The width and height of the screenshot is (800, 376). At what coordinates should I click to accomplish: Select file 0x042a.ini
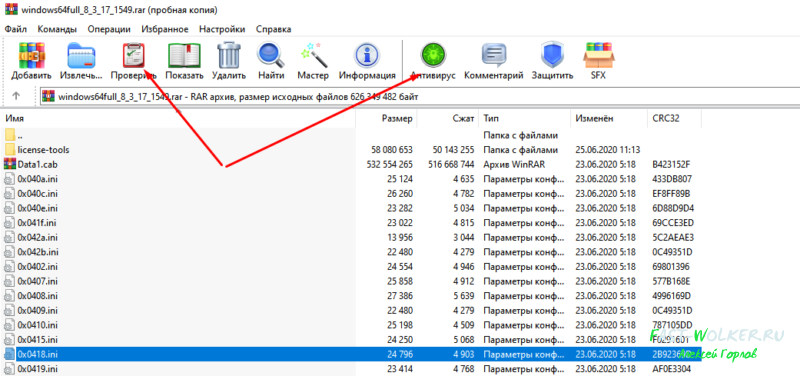(x=37, y=237)
